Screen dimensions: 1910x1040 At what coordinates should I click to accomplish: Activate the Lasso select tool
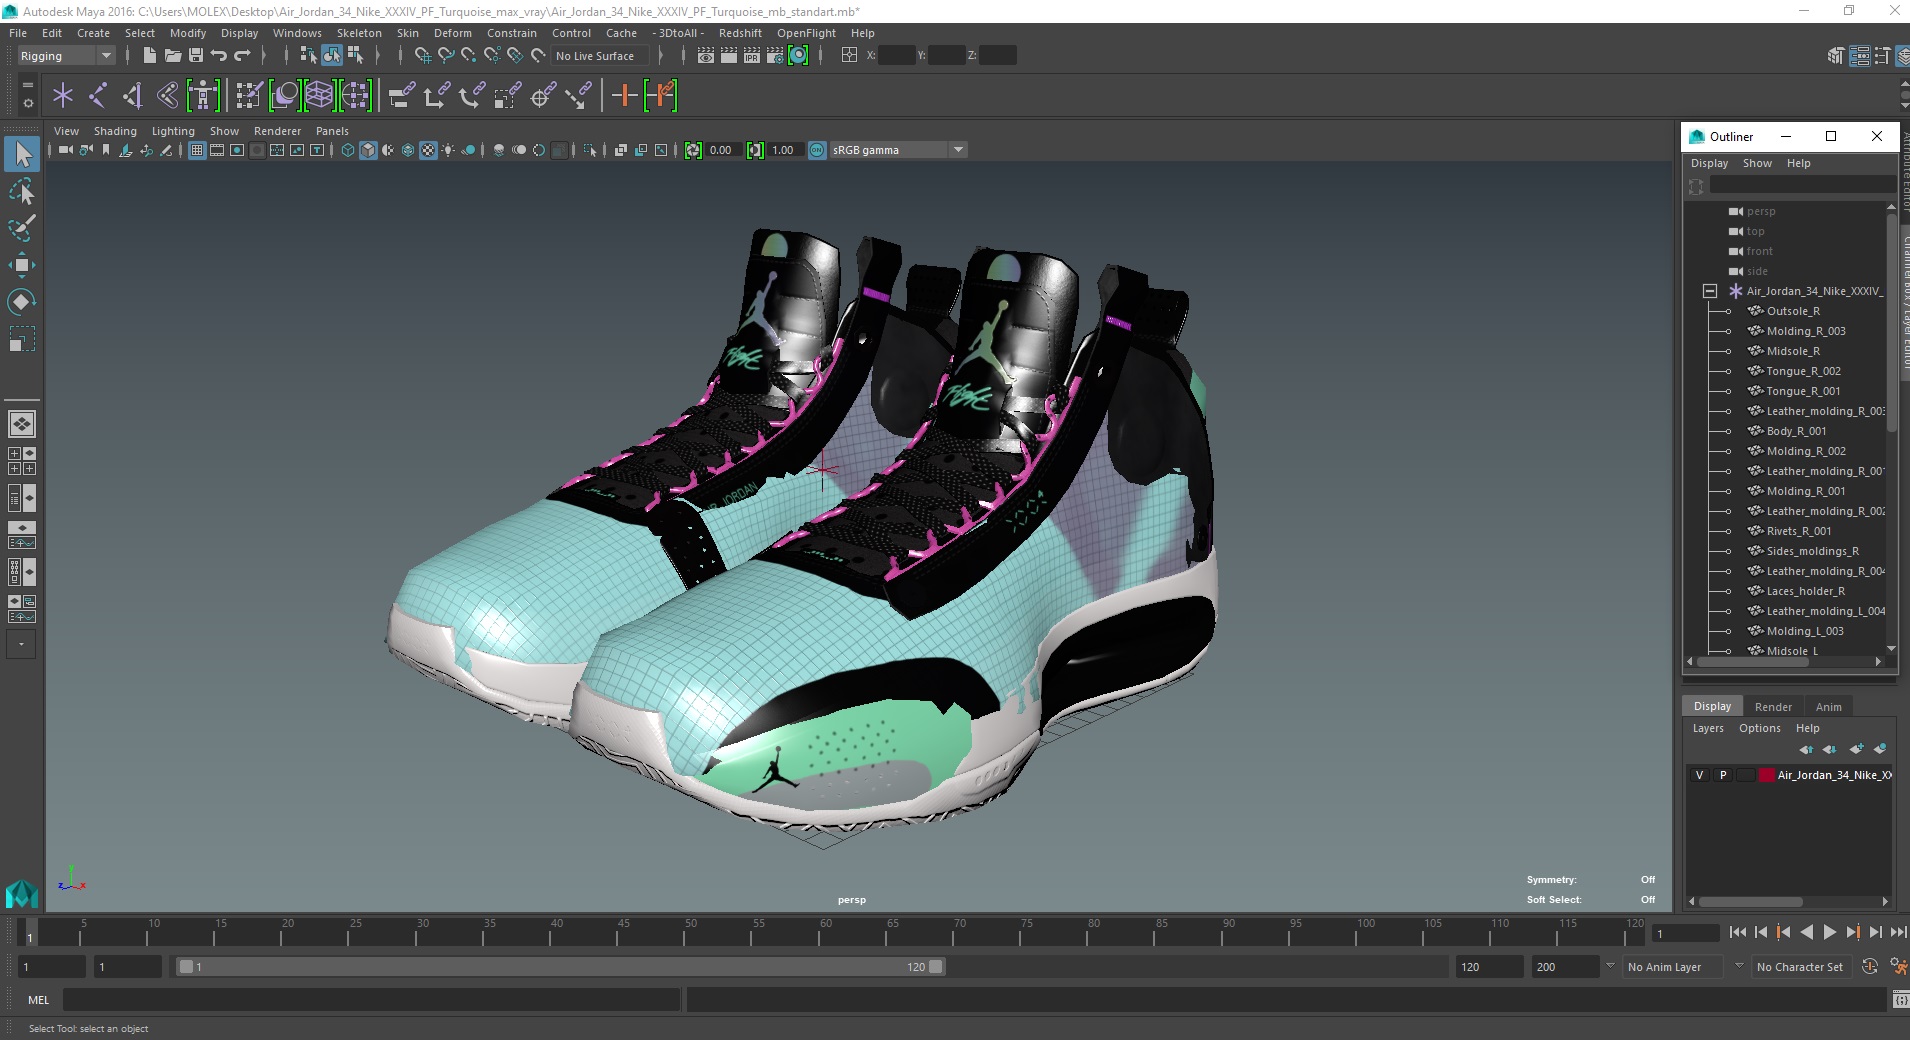(x=22, y=191)
